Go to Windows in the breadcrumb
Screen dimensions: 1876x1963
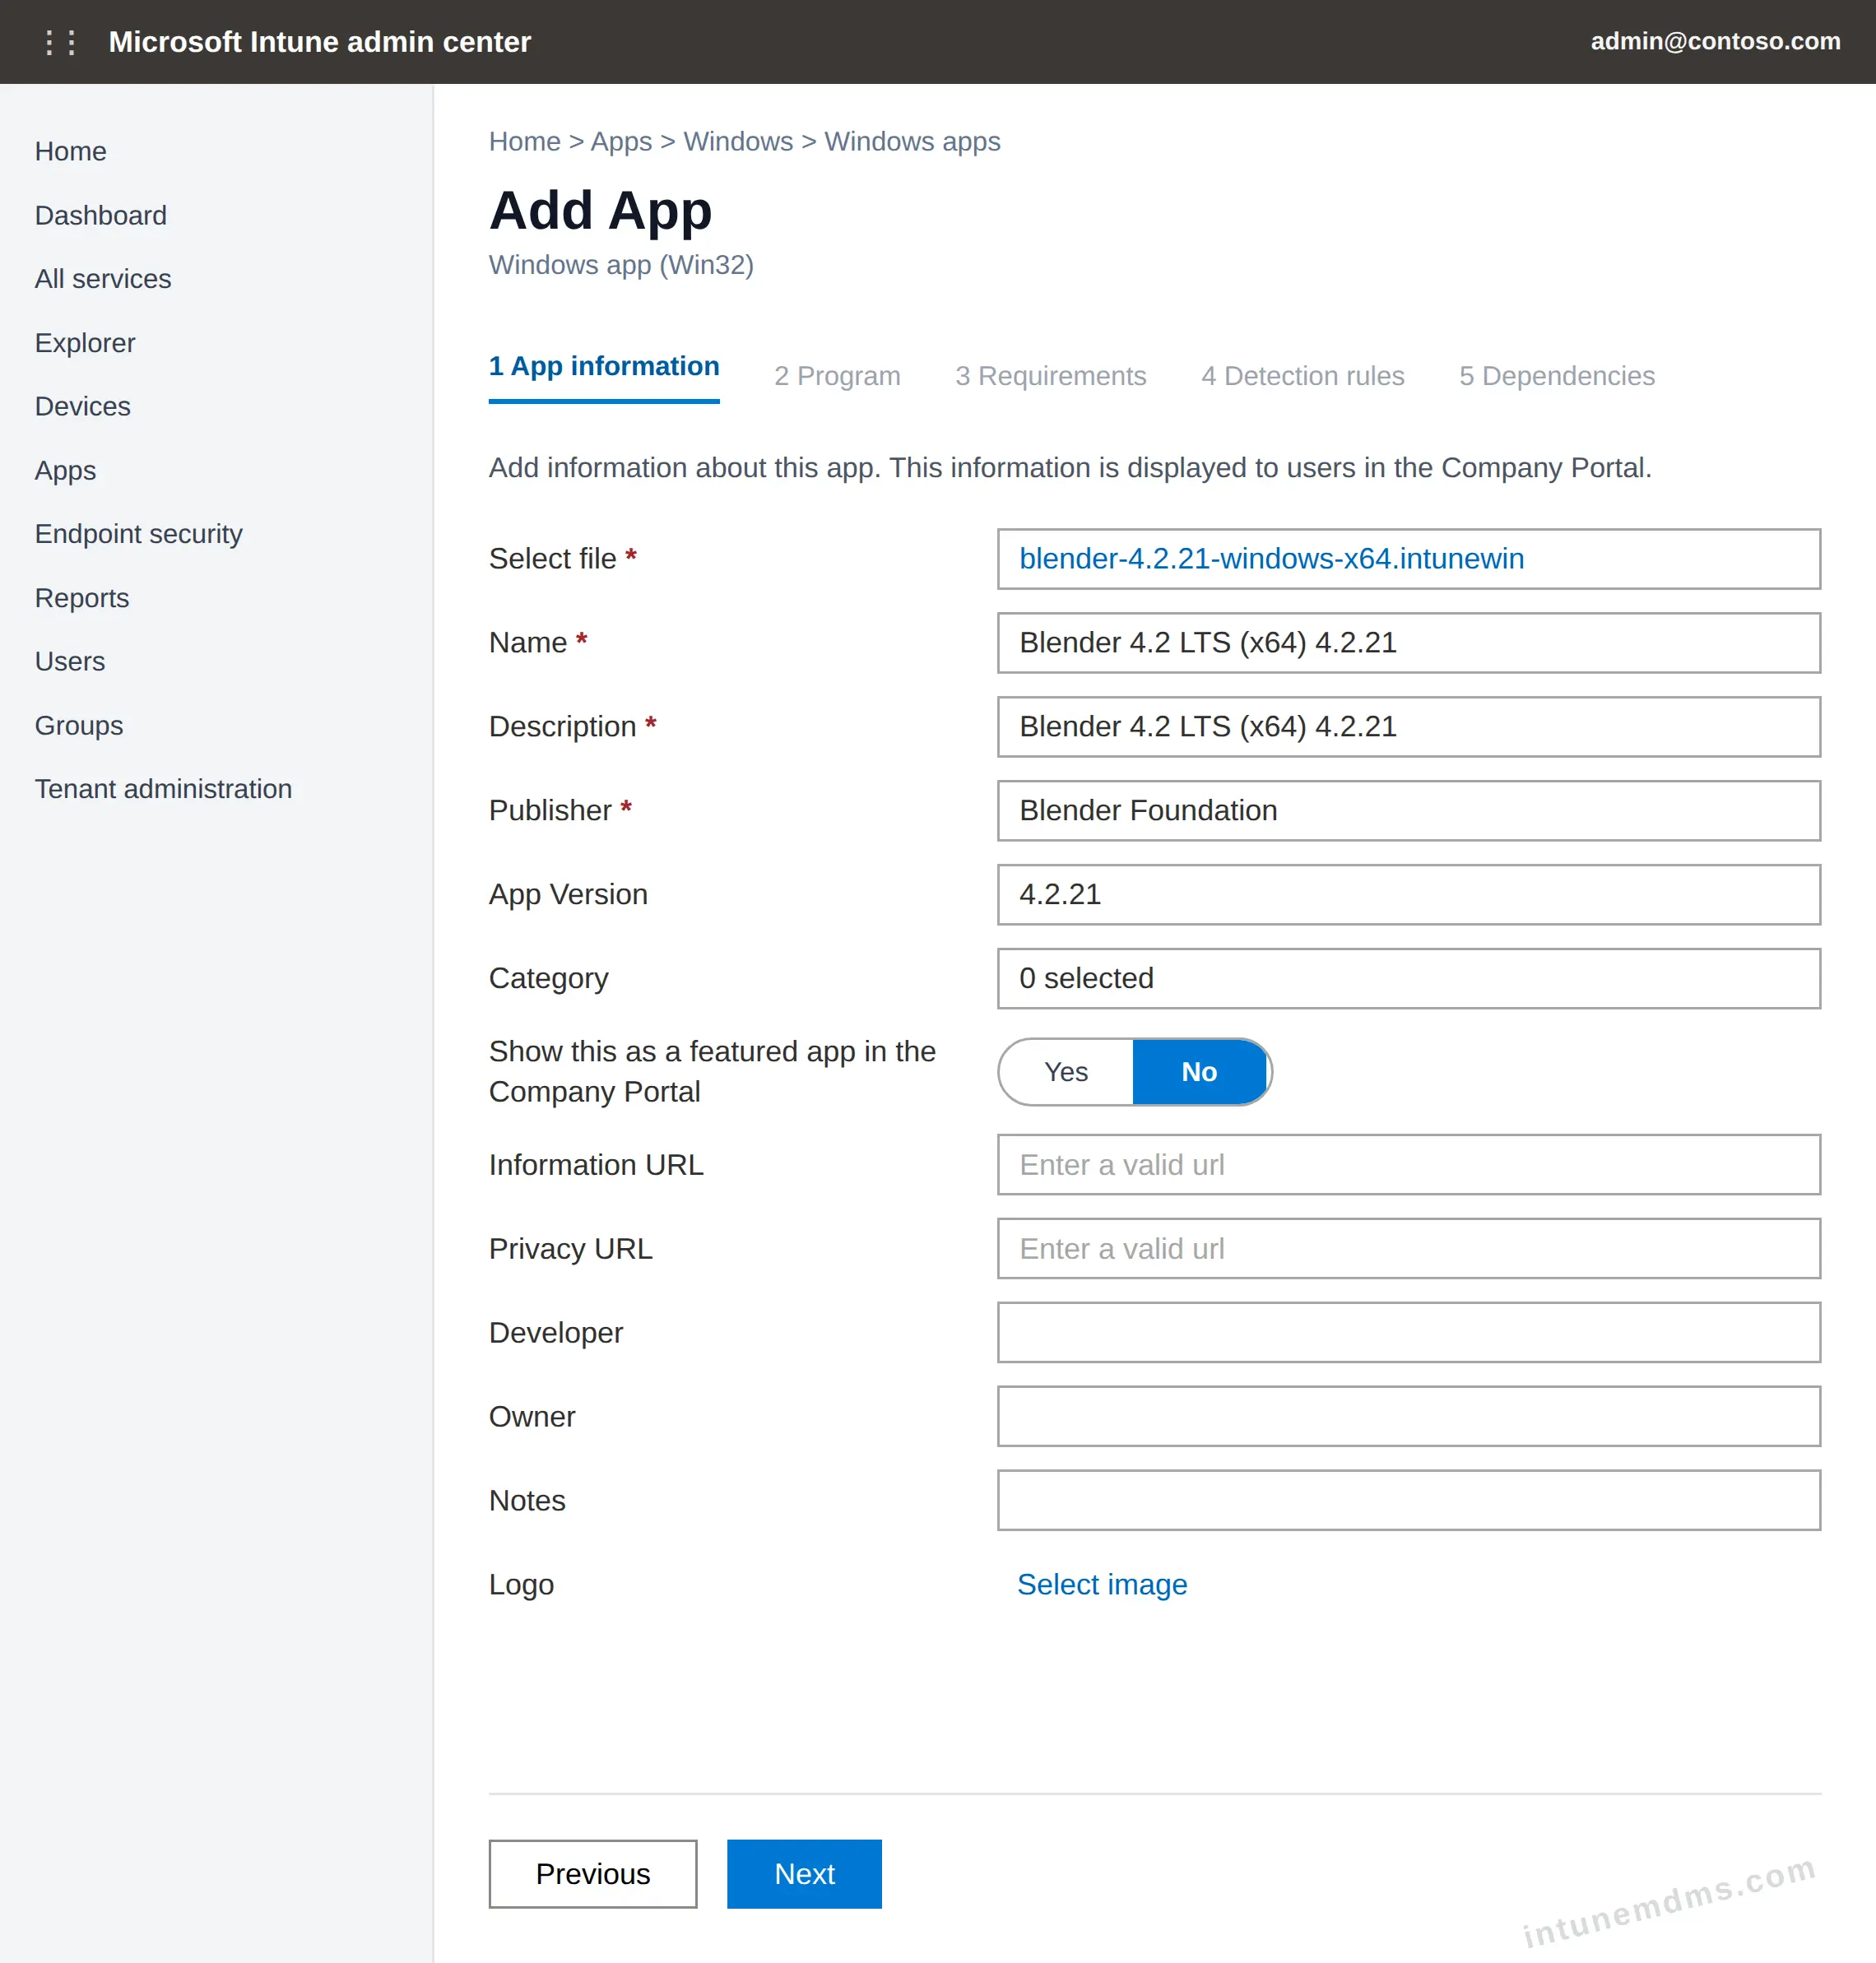(738, 141)
